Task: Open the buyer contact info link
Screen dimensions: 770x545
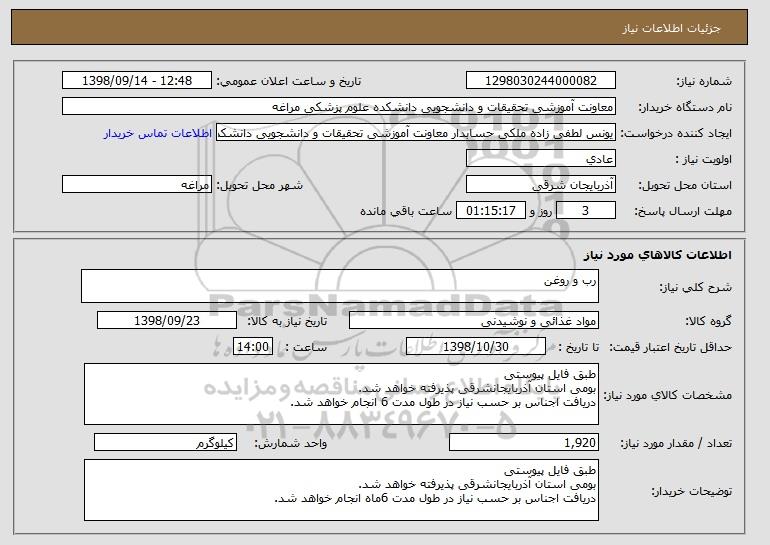Action: (158, 133)
